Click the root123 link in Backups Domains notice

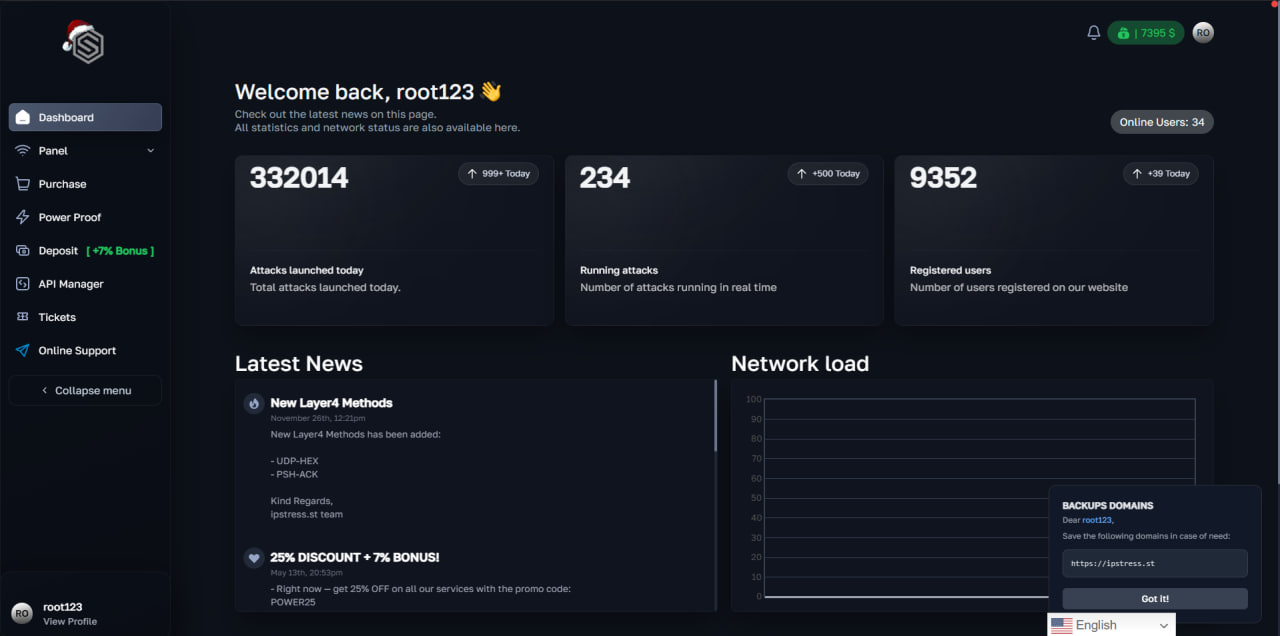click(x=1098, y=520)
